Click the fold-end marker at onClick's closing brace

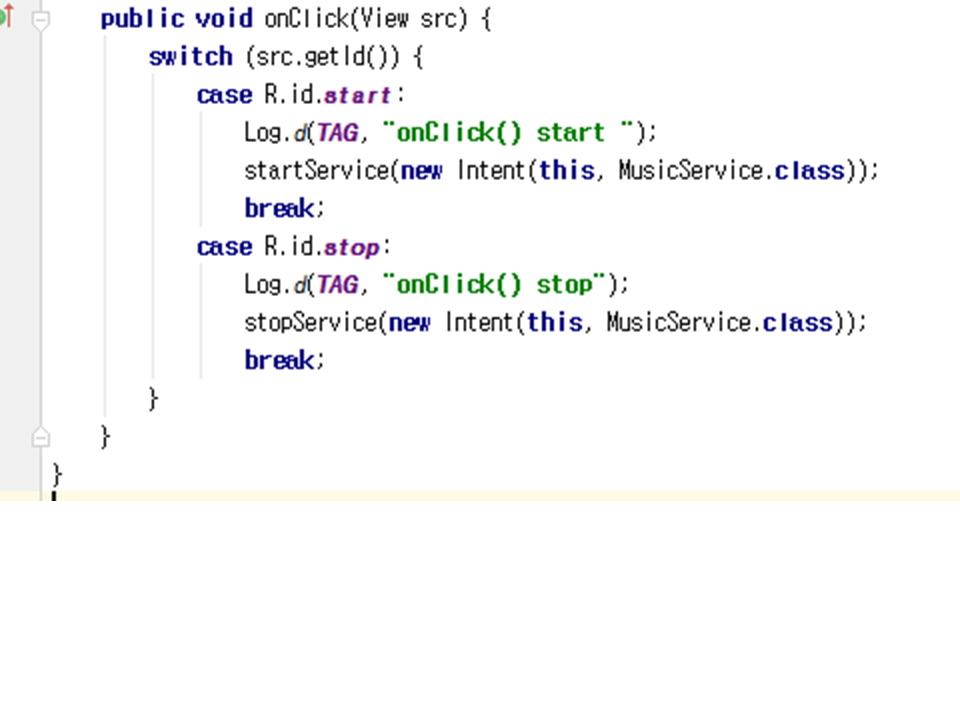(x=40, y=437)
